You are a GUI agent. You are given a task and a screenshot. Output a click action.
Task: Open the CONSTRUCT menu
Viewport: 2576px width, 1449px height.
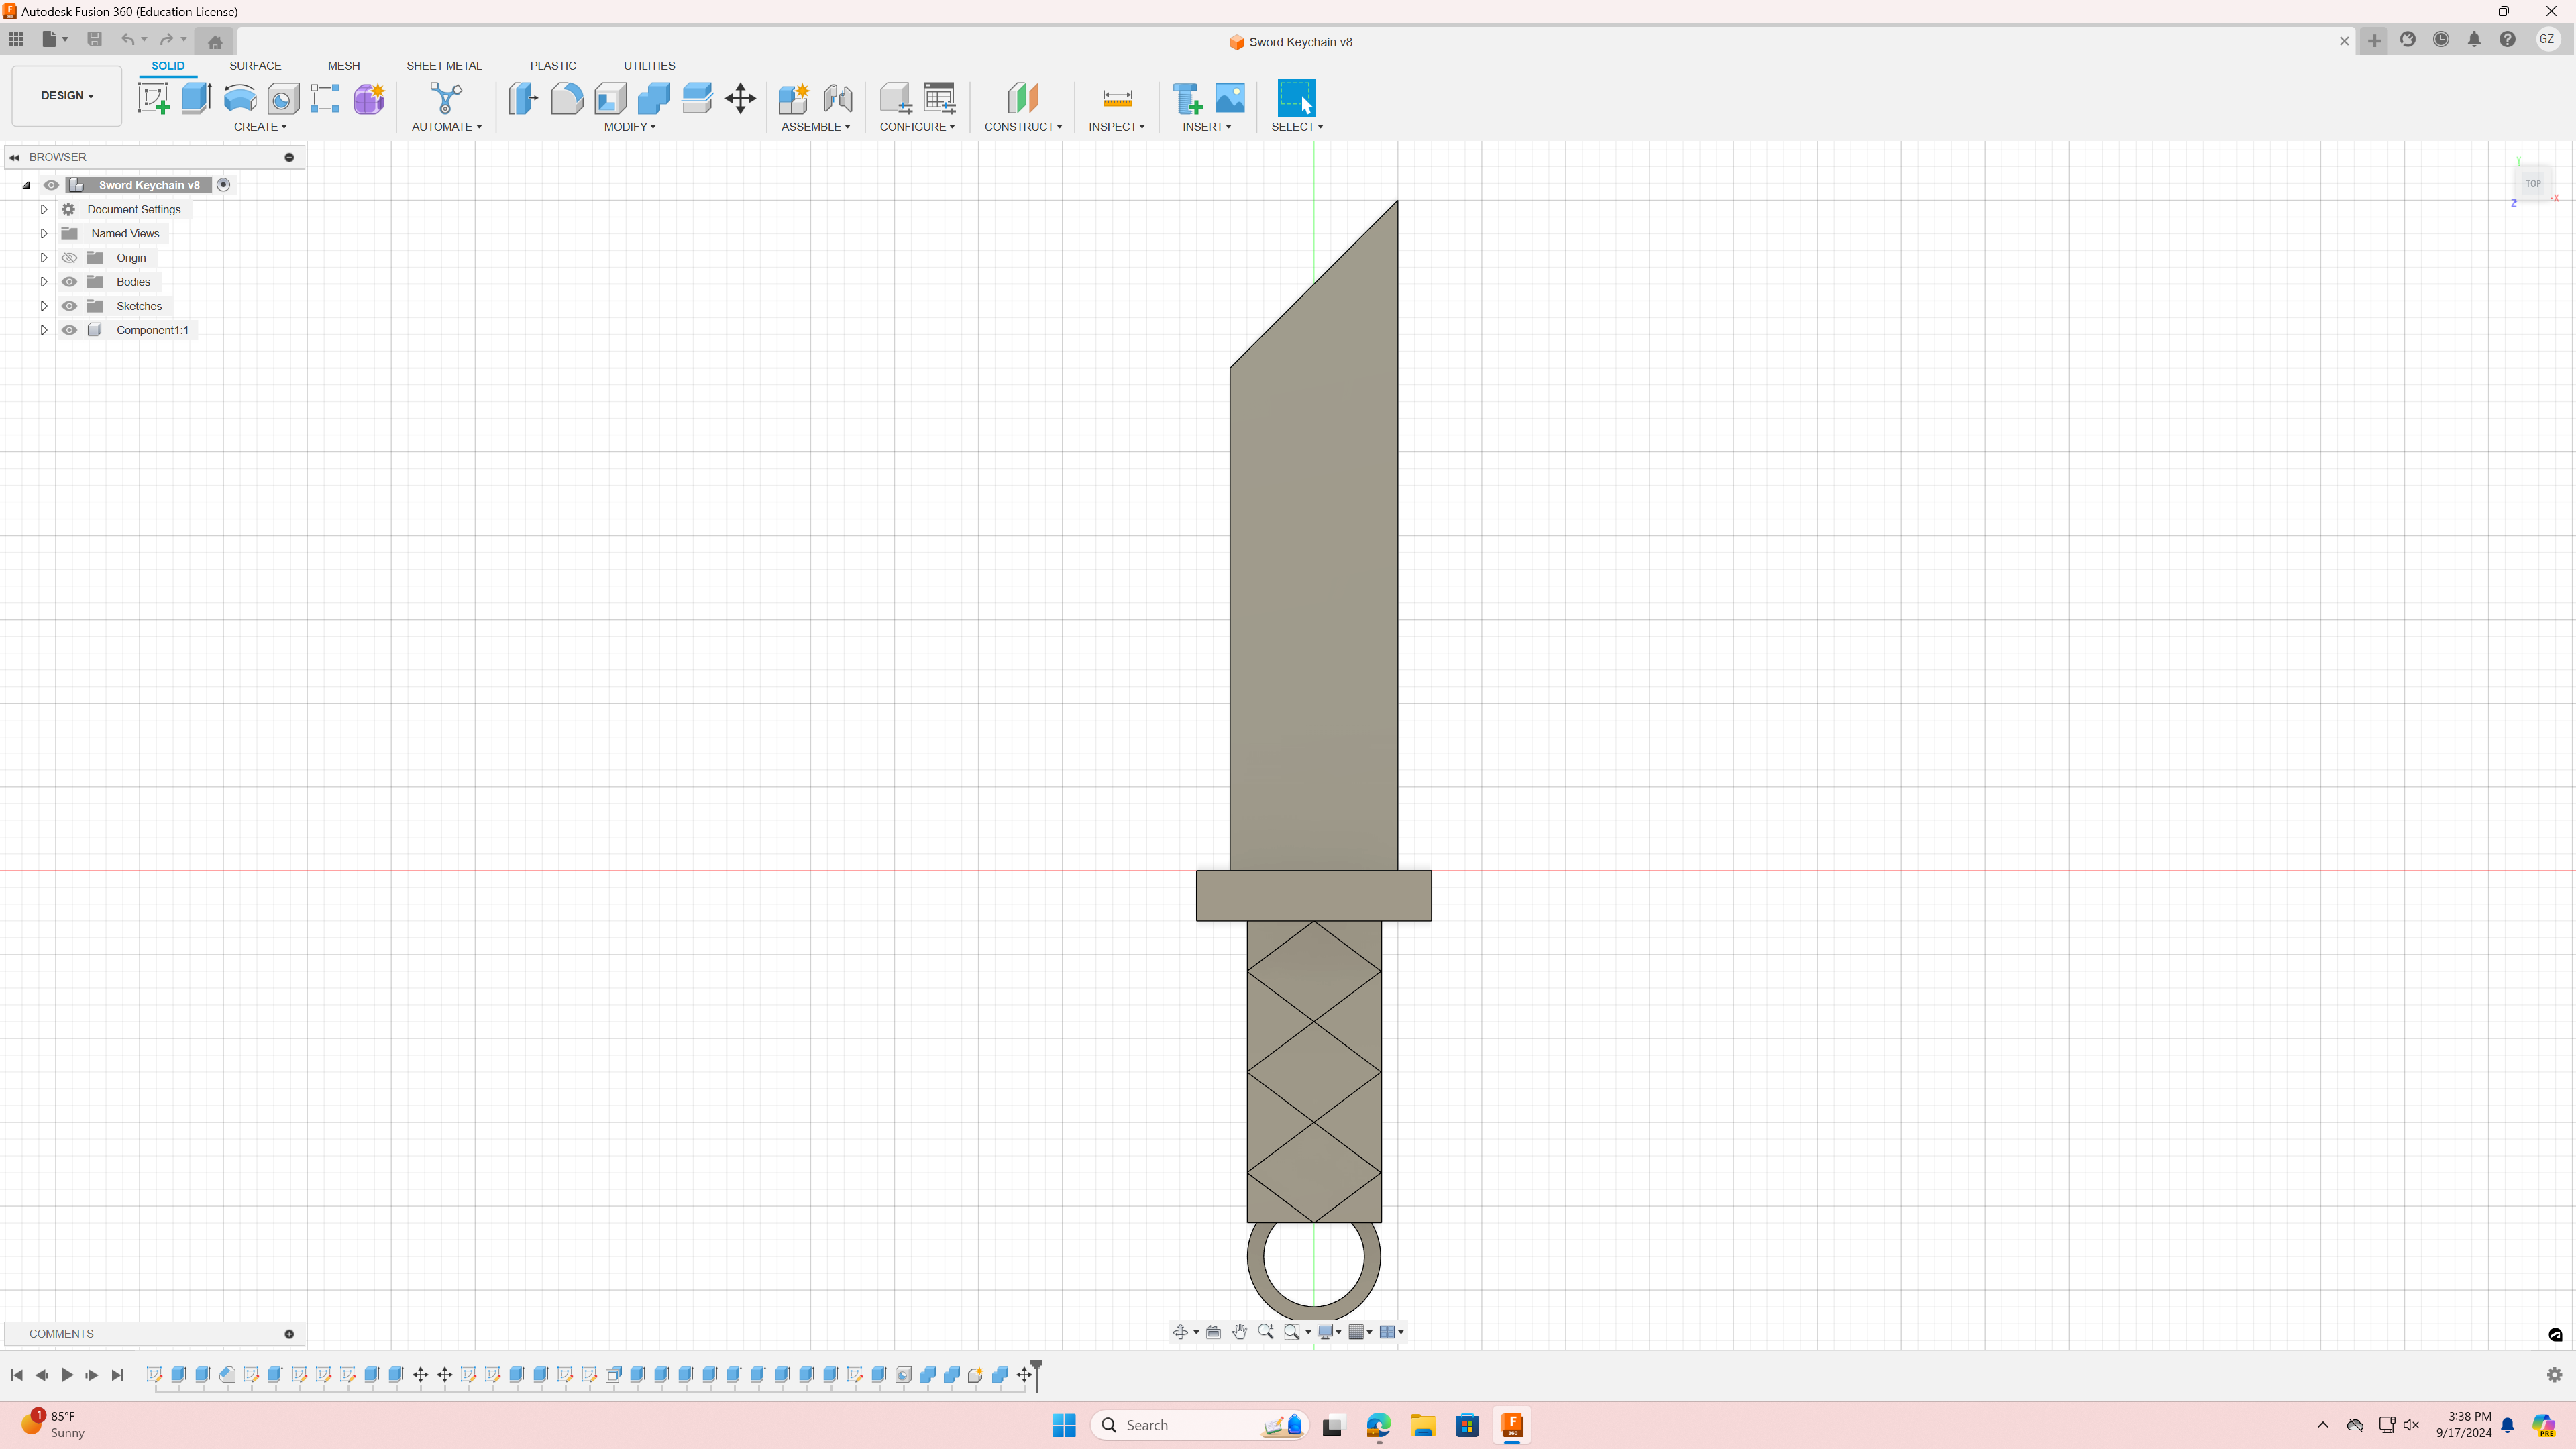click(x=1022, y=127)
